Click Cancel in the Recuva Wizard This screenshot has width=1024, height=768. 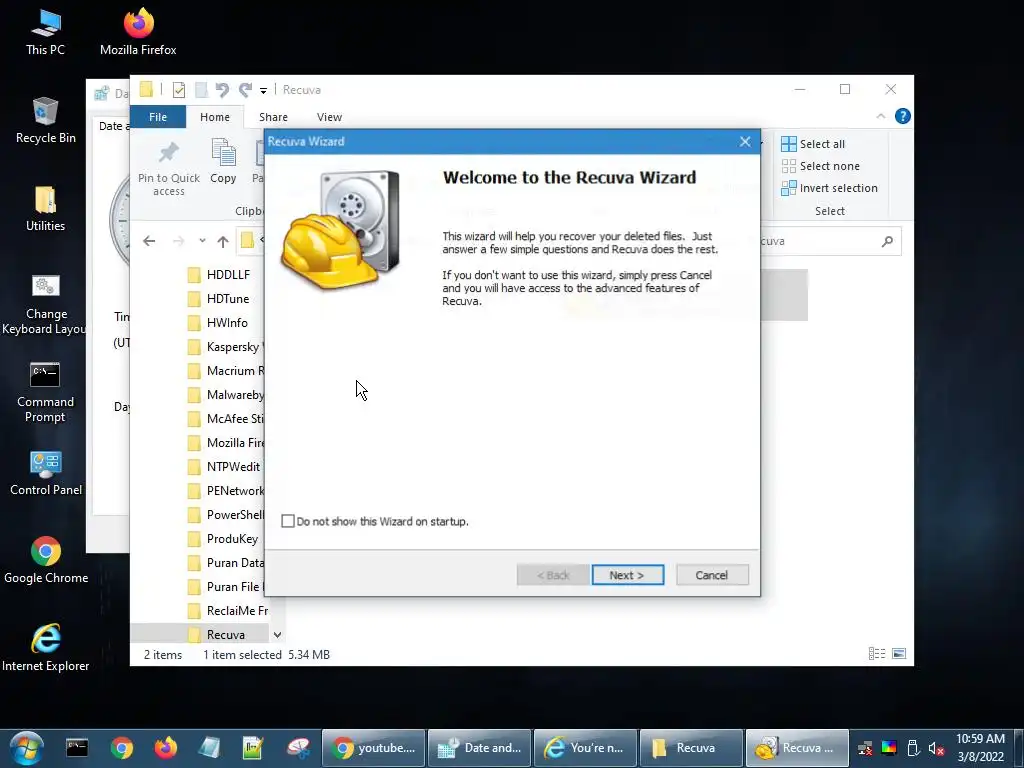click(712, 575)
